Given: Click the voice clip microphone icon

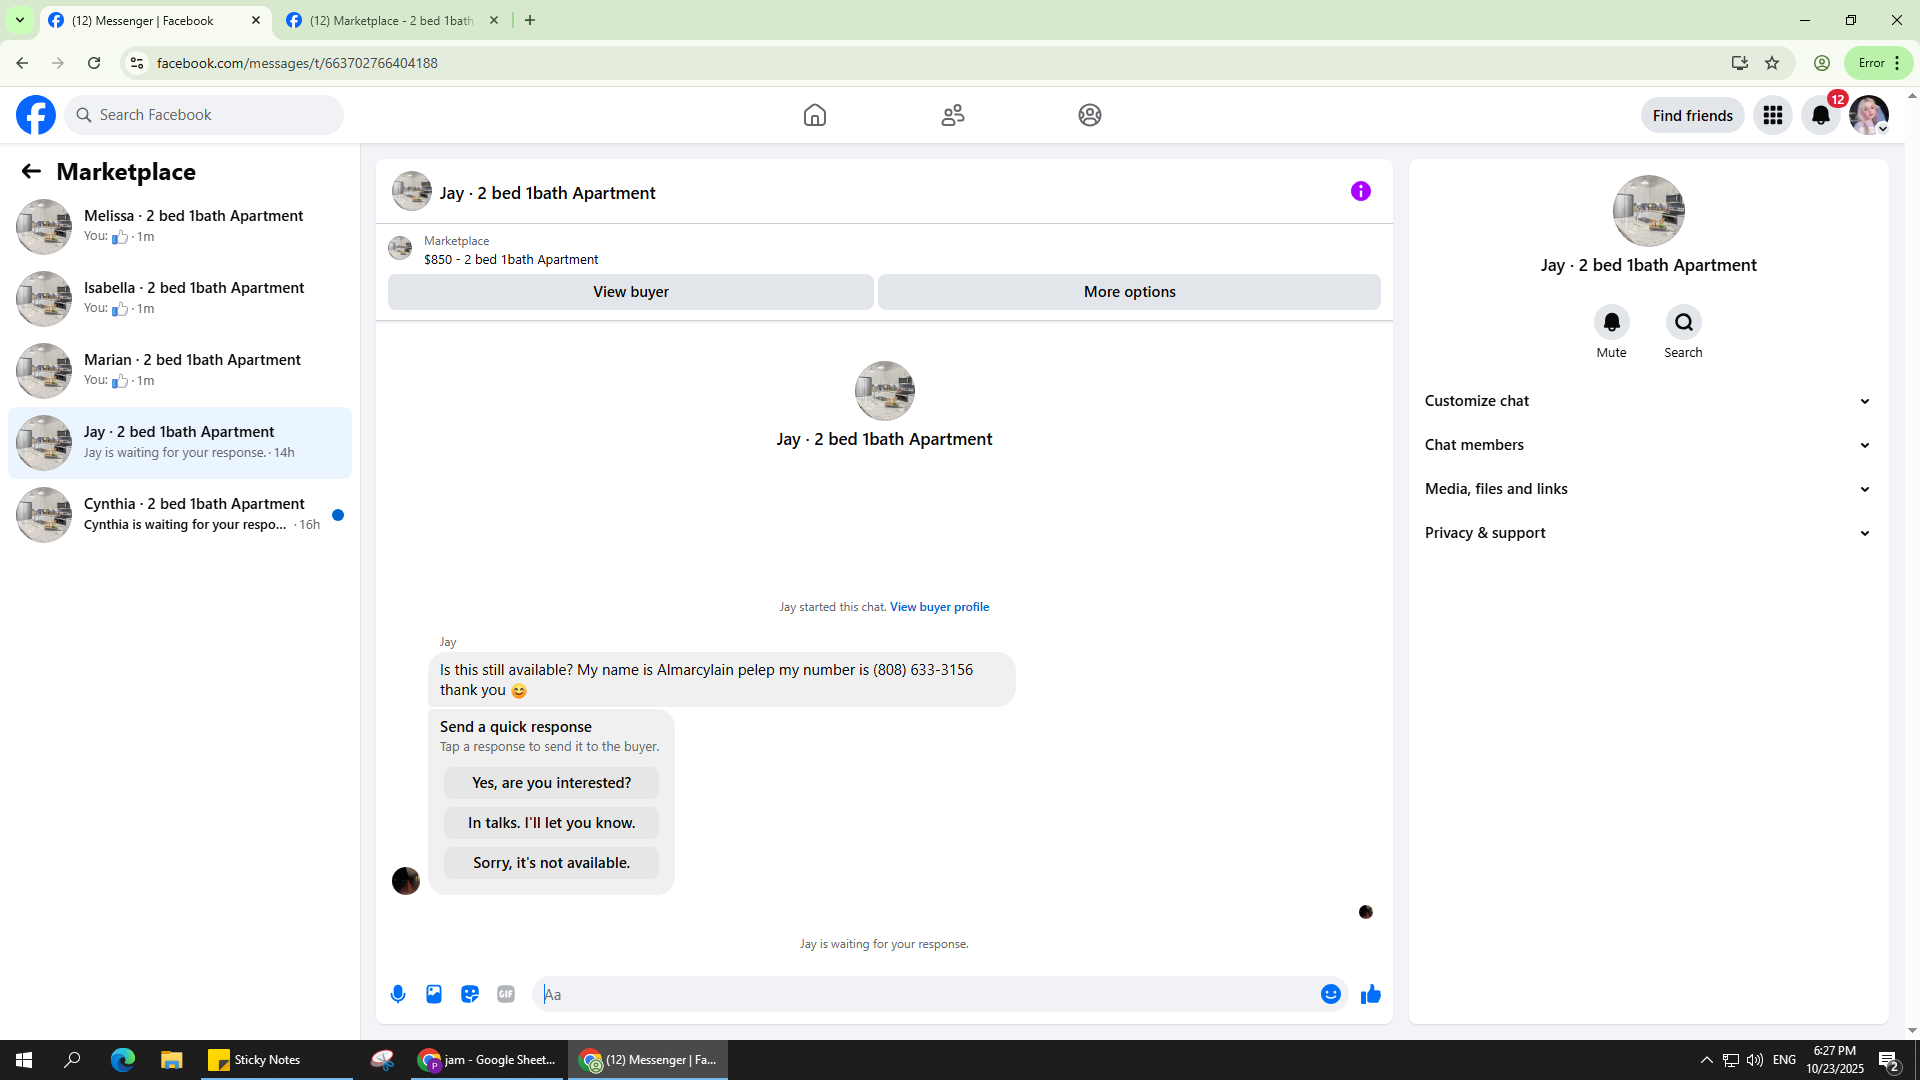Looking at the screenshot, I should tap(398, 994).
